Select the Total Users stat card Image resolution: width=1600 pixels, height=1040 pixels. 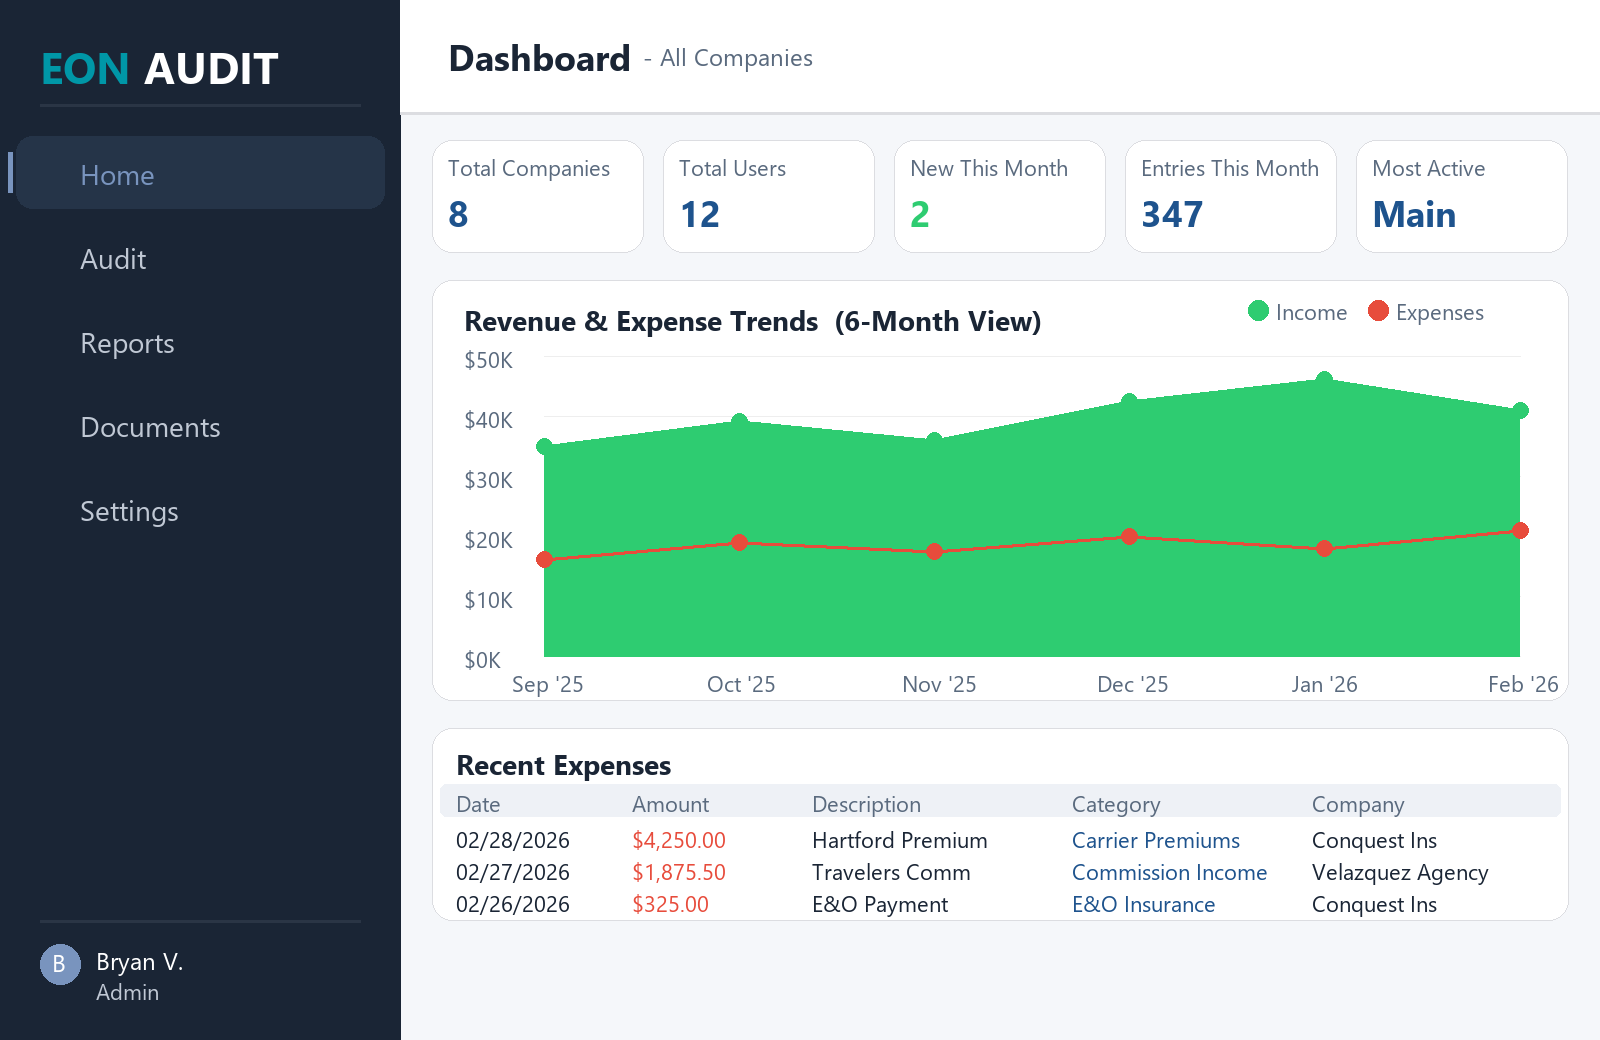[x=768, y=196]
